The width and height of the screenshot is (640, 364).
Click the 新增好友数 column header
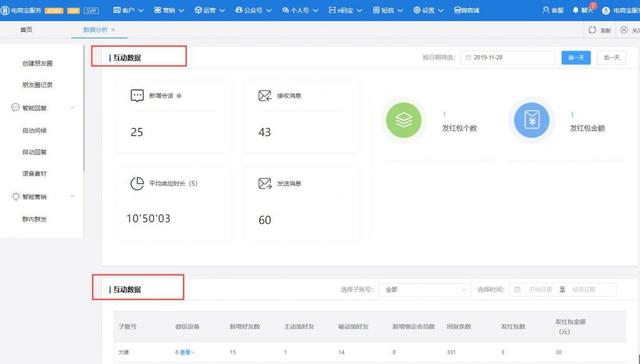click(x=244, y=326)
